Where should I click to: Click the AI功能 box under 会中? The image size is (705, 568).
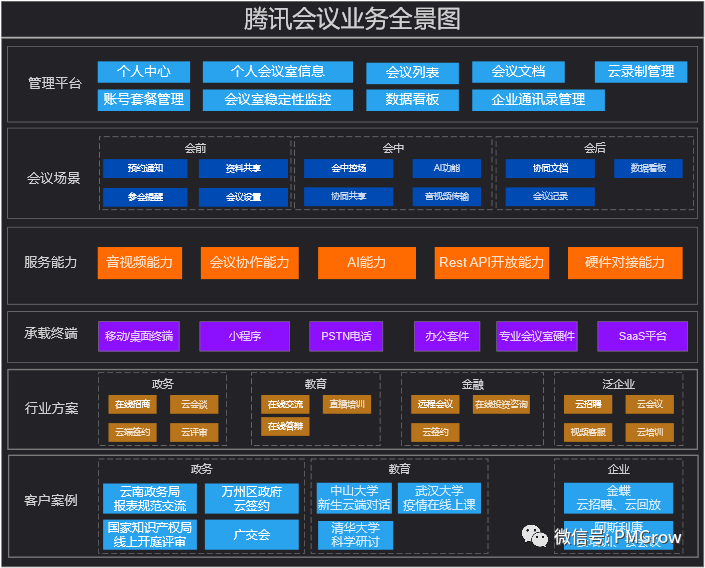click(446, 169)
